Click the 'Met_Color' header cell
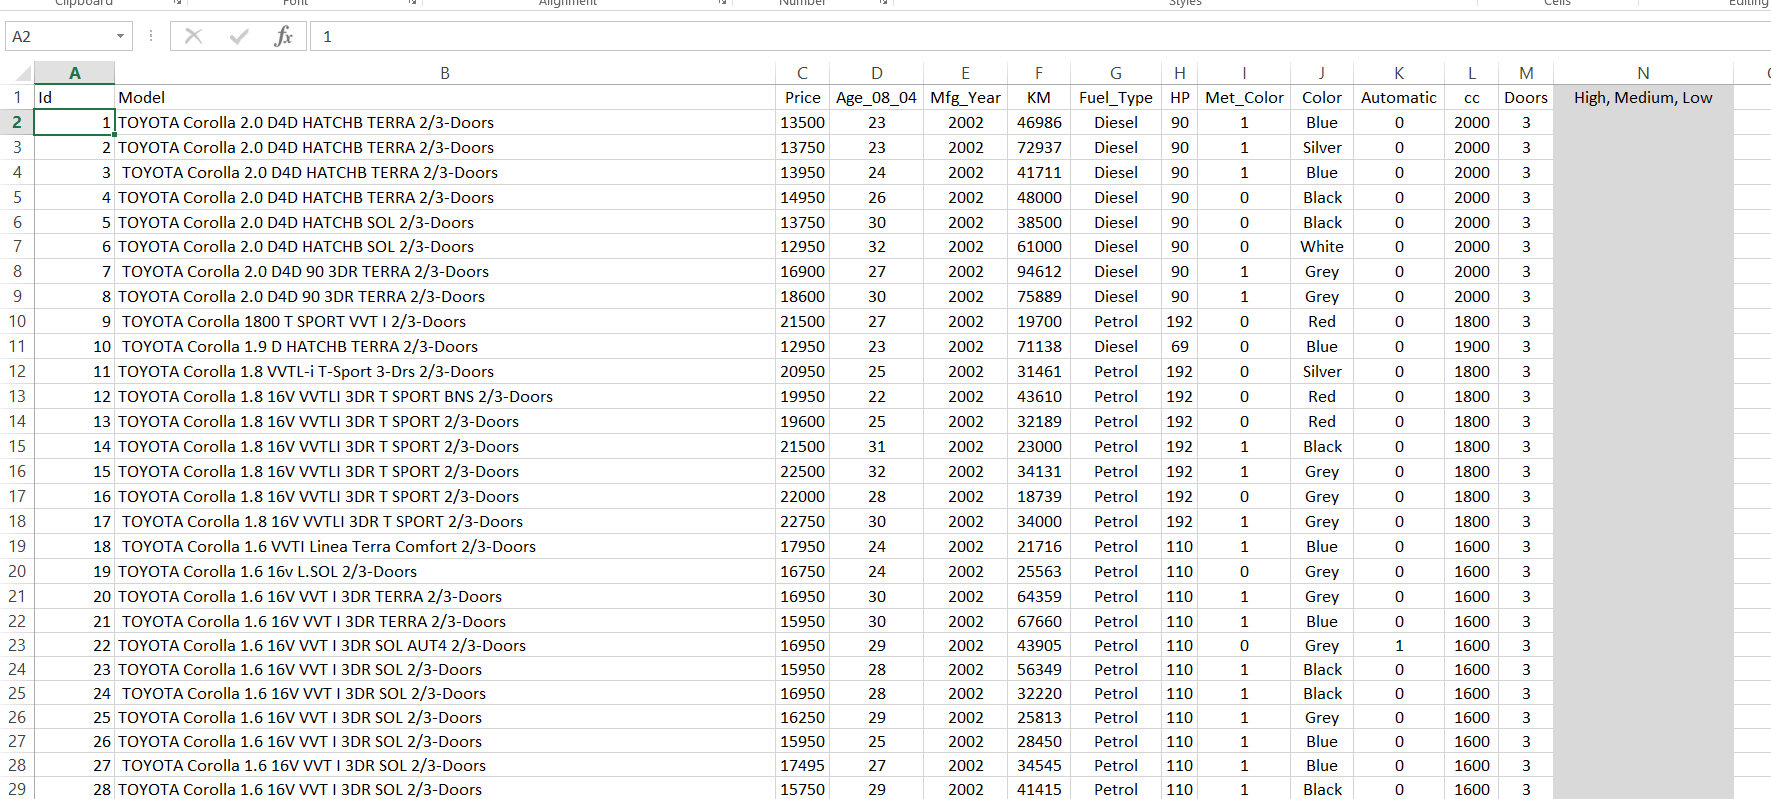Image resolution: width=1771 pixels, height=799 pixels. point(1244,97)
